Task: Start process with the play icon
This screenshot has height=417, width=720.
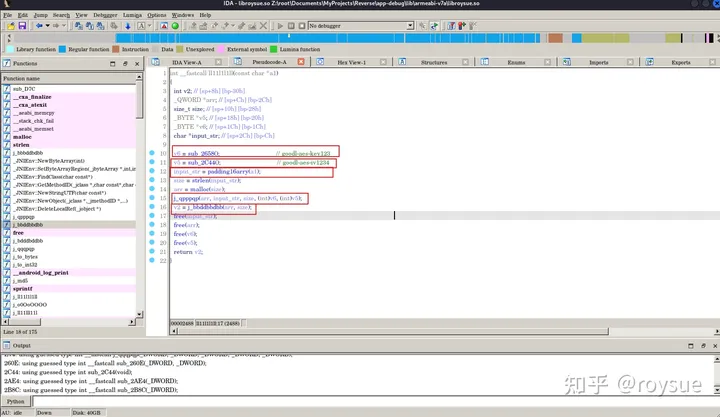Action: click(x=280, y=26)
